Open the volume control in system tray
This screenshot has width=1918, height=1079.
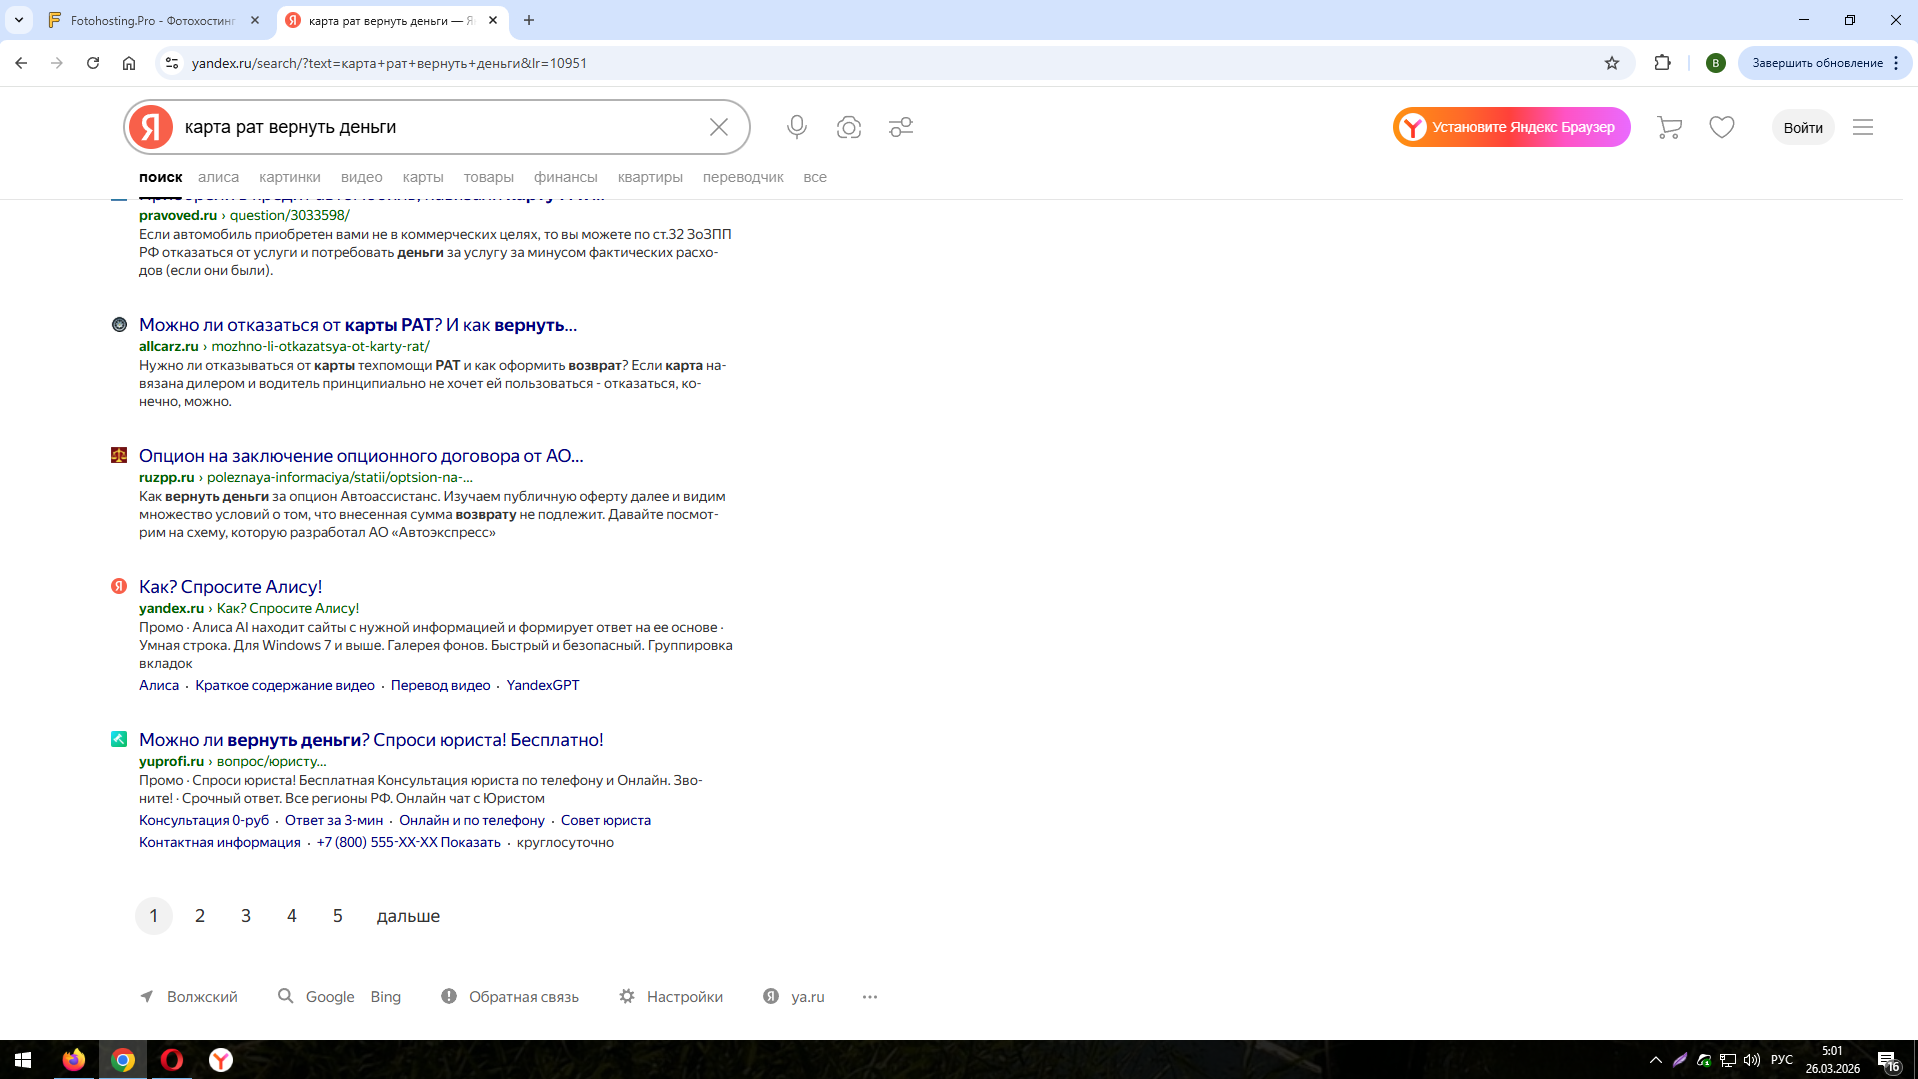tap(1752, 1060)
